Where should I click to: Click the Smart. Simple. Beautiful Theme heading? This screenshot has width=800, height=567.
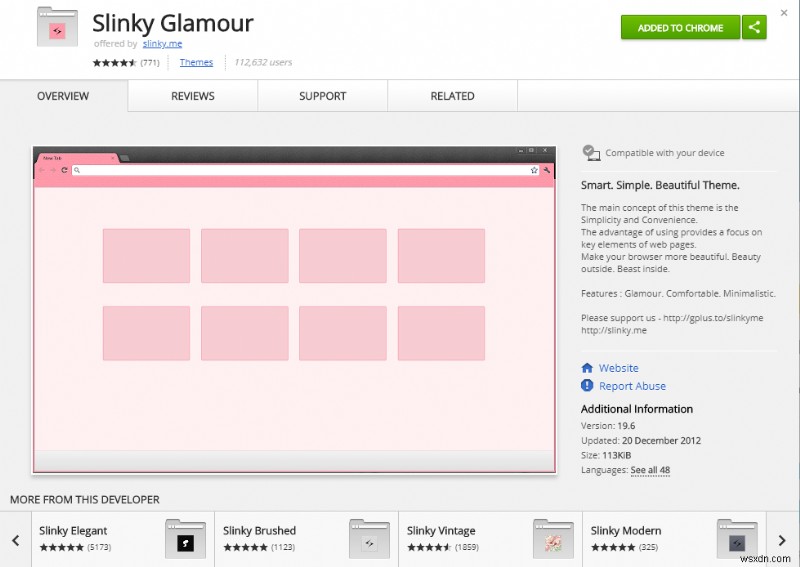[x=660, y=185]
